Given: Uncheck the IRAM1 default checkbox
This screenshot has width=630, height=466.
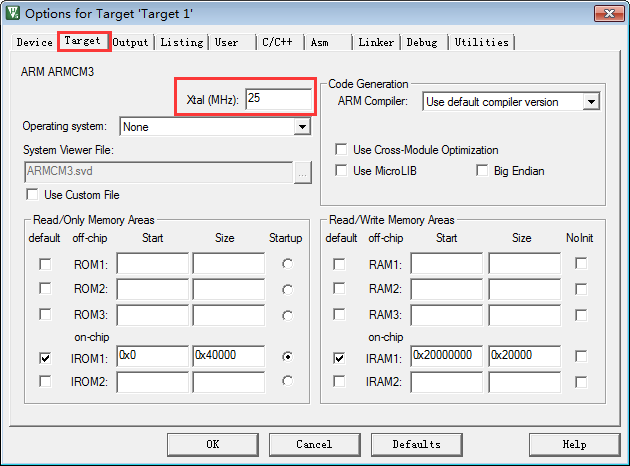Looking at the screenshot, I should pyautogui.click(x=339, y=358).
